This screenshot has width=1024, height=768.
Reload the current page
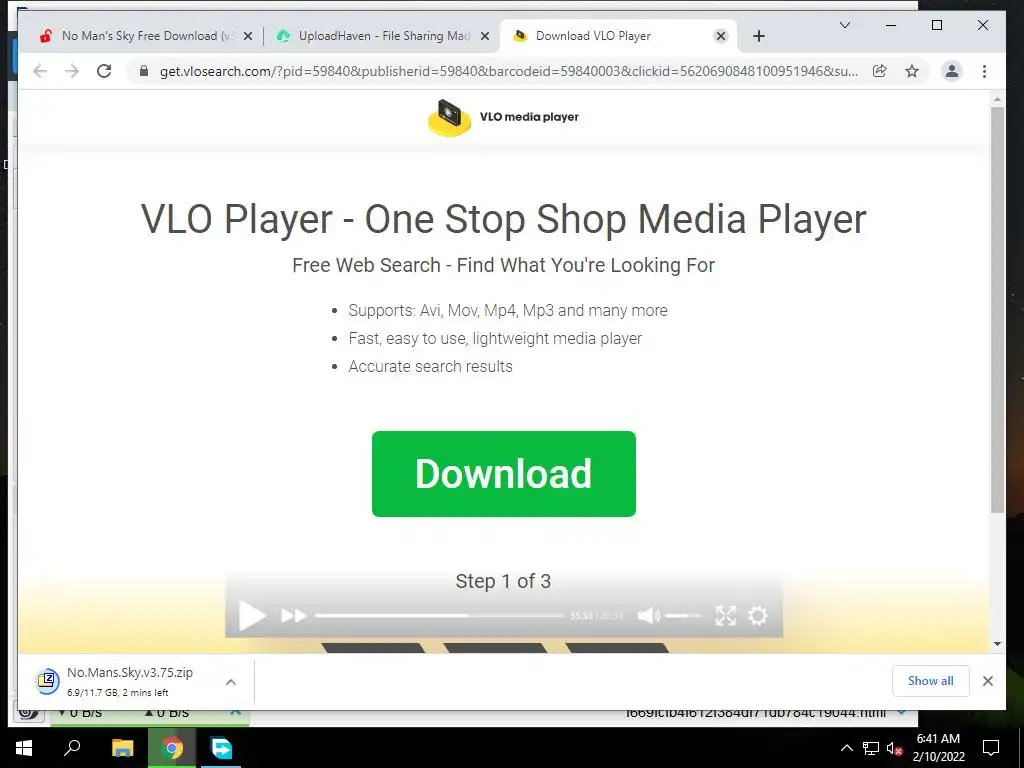tap(104, 71)
